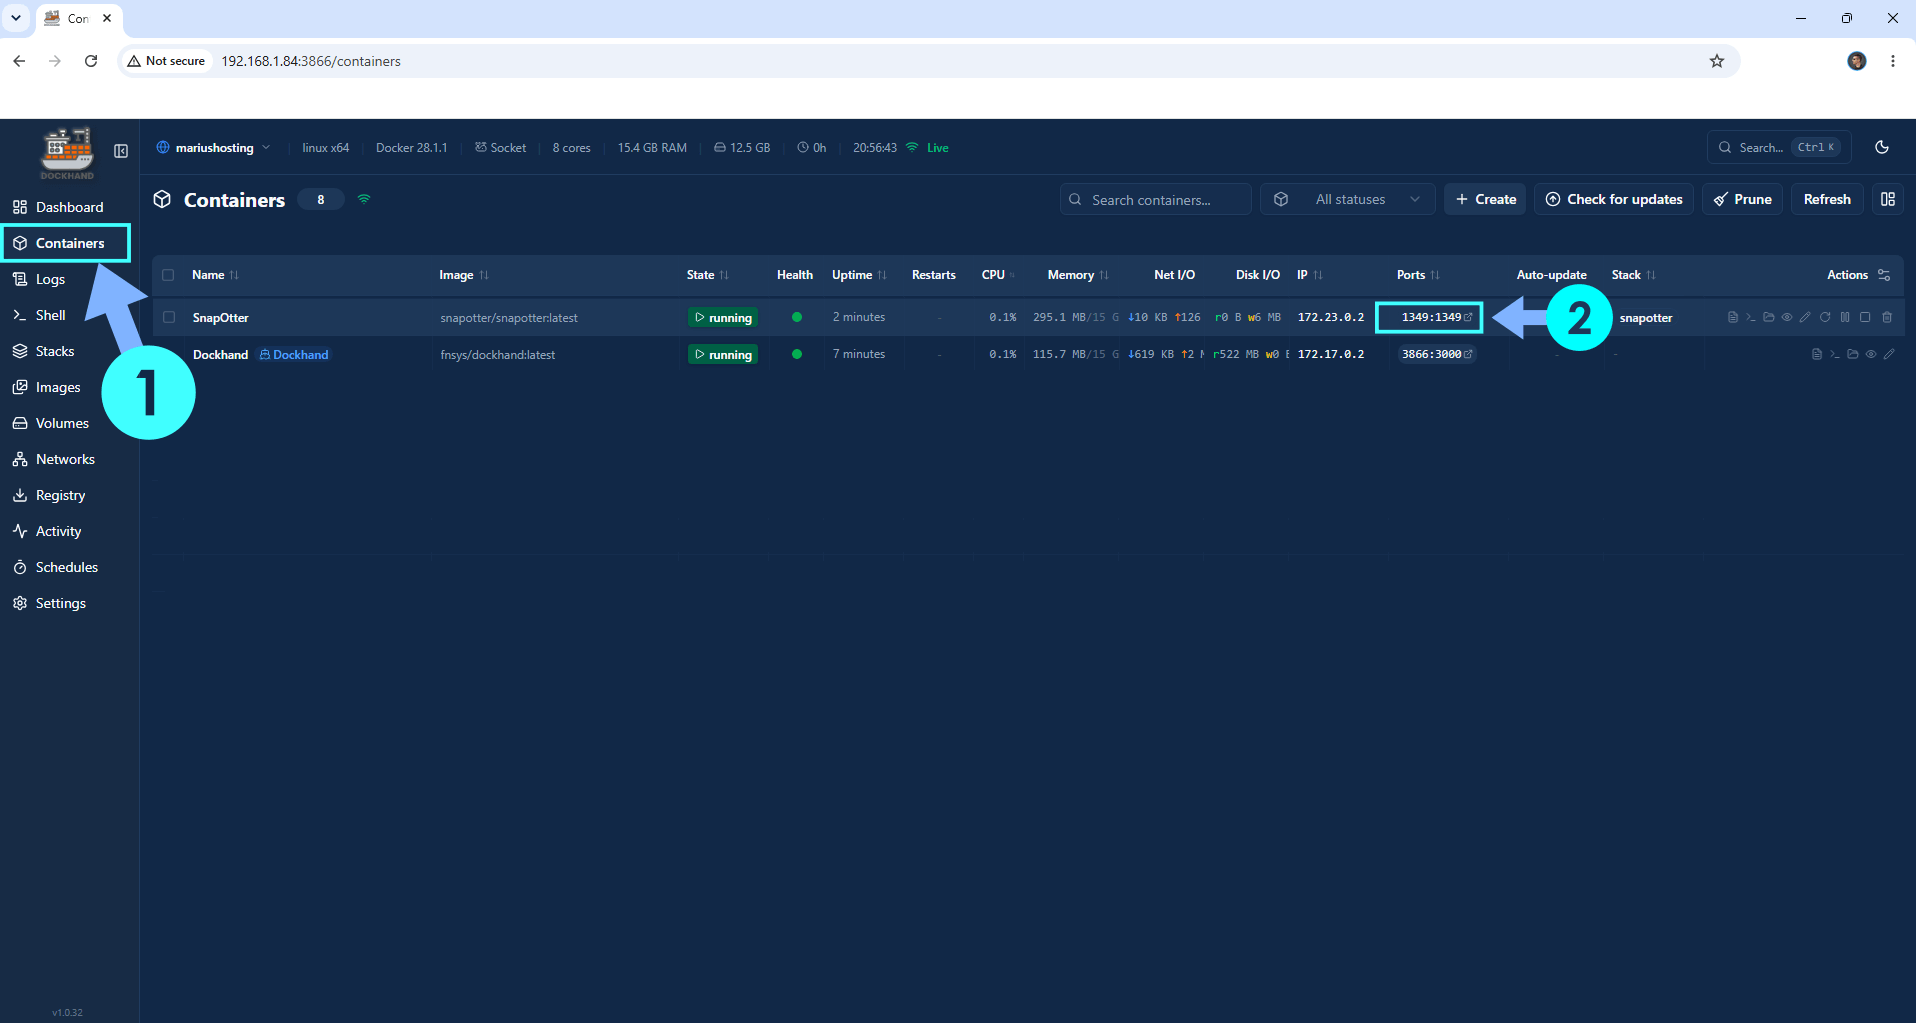This screenshot has height=1023, width=1916.
Task: Collapse the sidebar using the panel icon
Action: tap(121, 151)
